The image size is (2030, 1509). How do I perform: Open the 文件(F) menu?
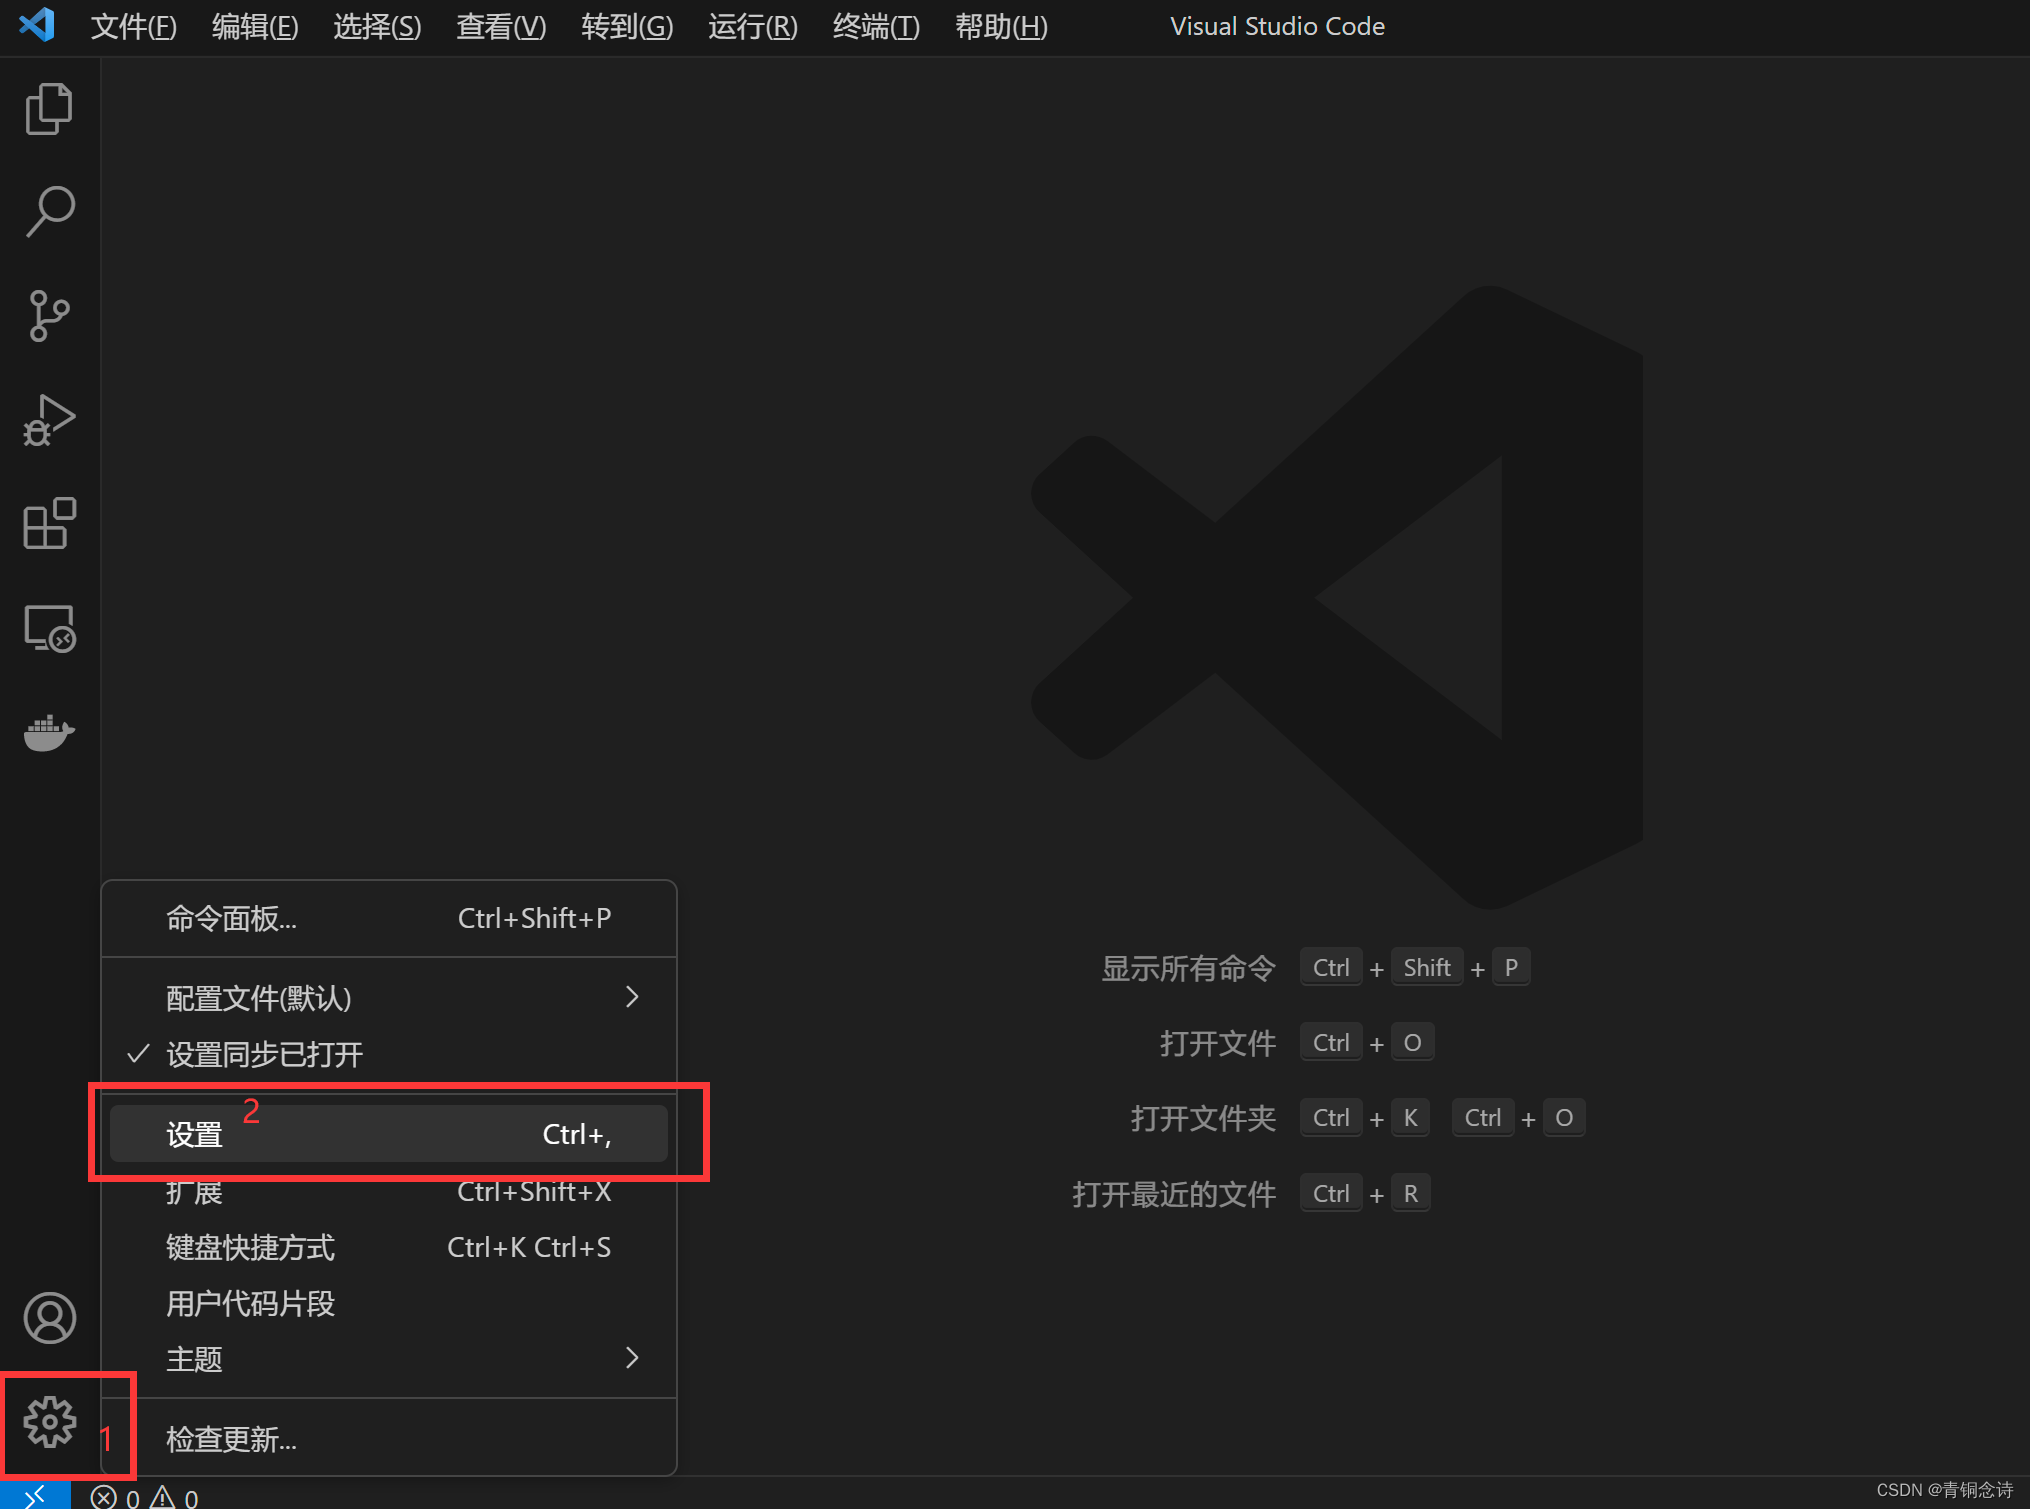[134, 26]
